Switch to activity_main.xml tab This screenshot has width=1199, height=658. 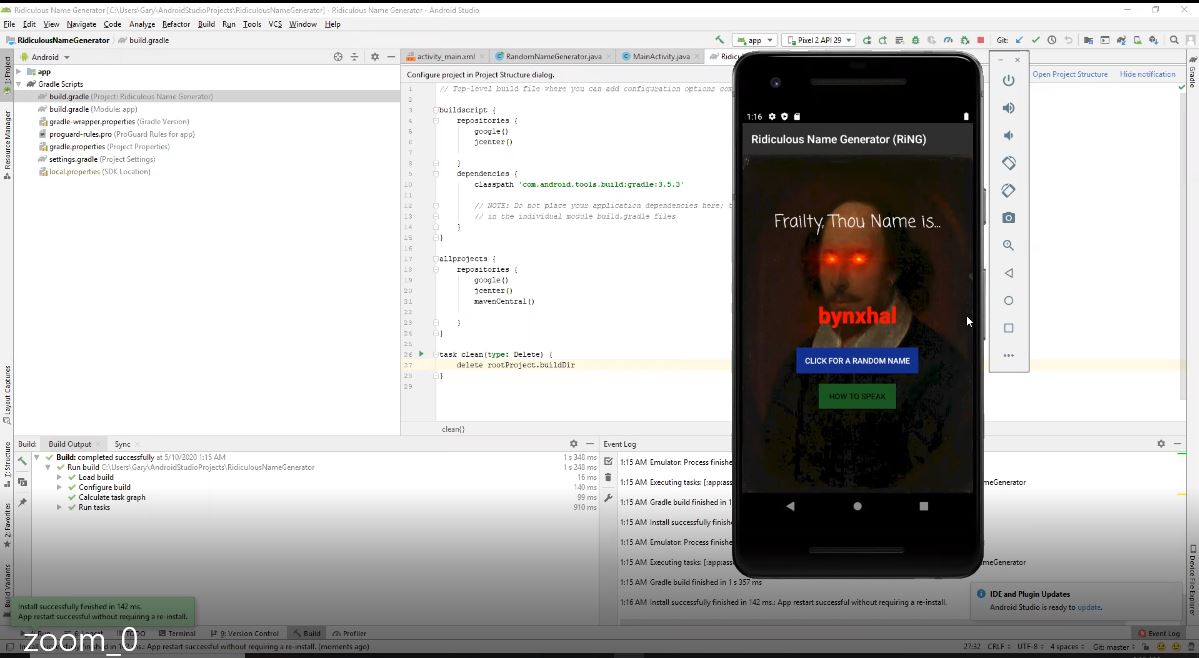445,57
